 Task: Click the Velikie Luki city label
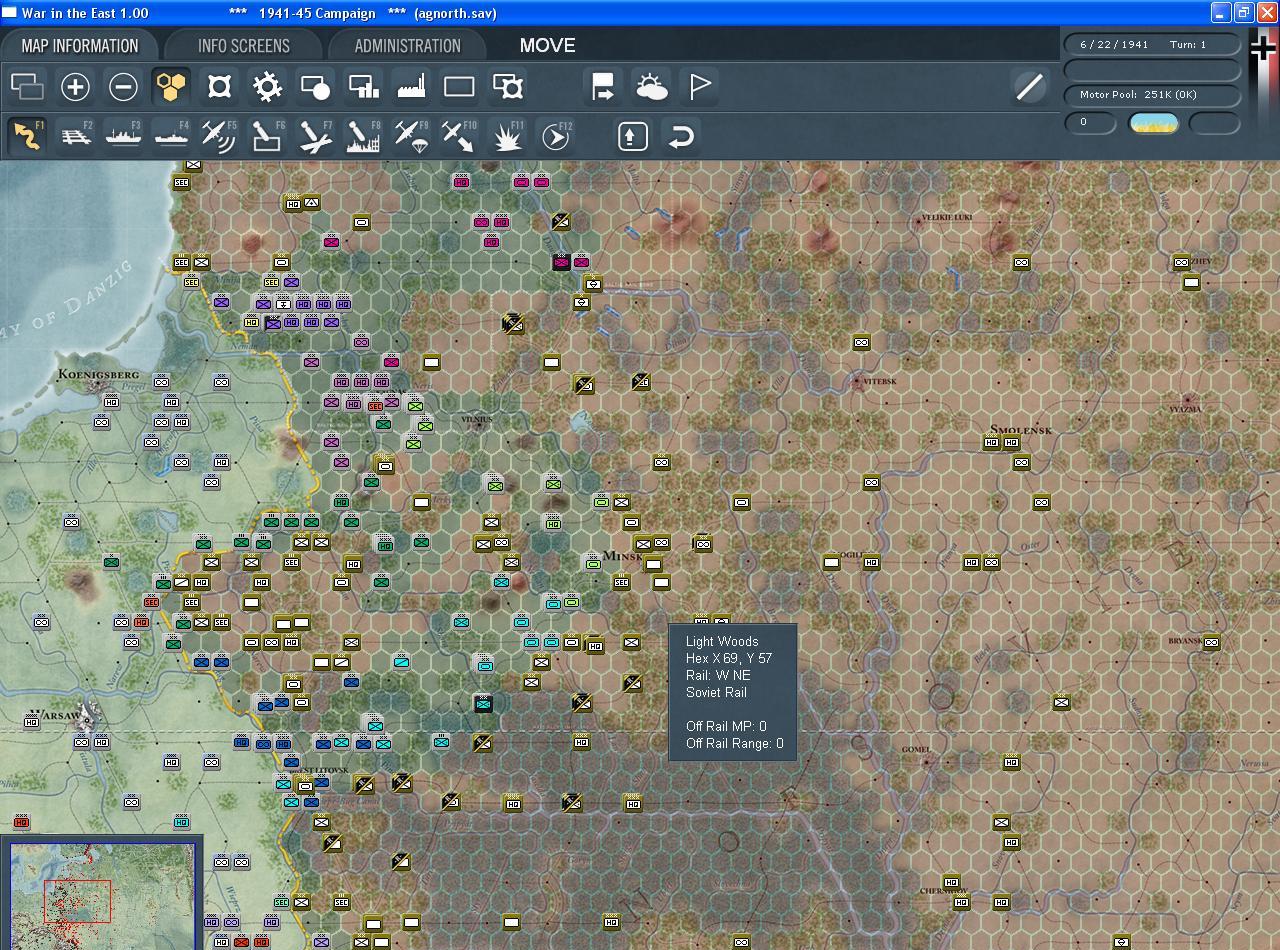[946, 217]
